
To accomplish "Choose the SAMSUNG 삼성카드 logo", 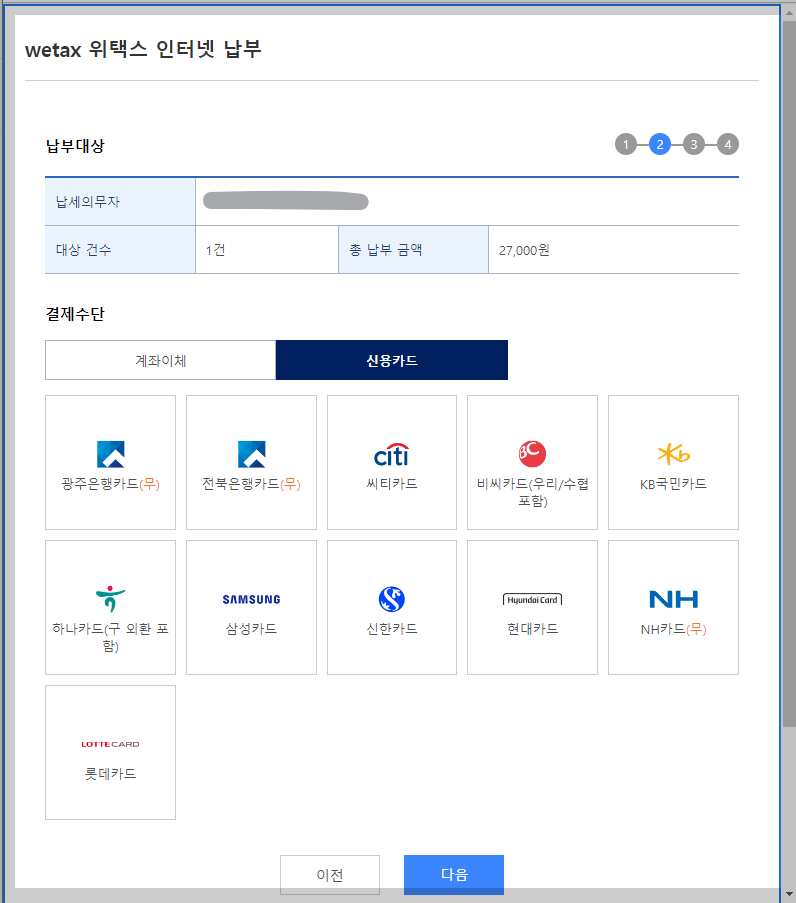I will tap(252, 600).
